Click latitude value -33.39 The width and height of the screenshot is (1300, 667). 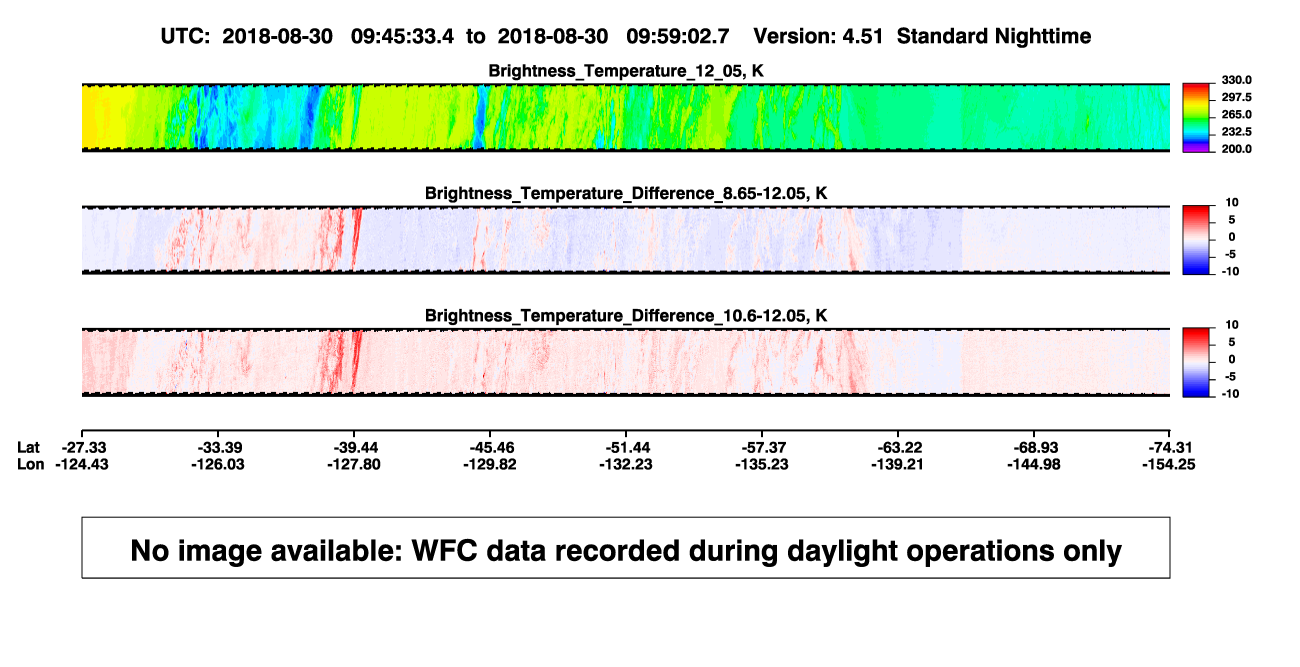pyautogui.click(x=218, y=447)
